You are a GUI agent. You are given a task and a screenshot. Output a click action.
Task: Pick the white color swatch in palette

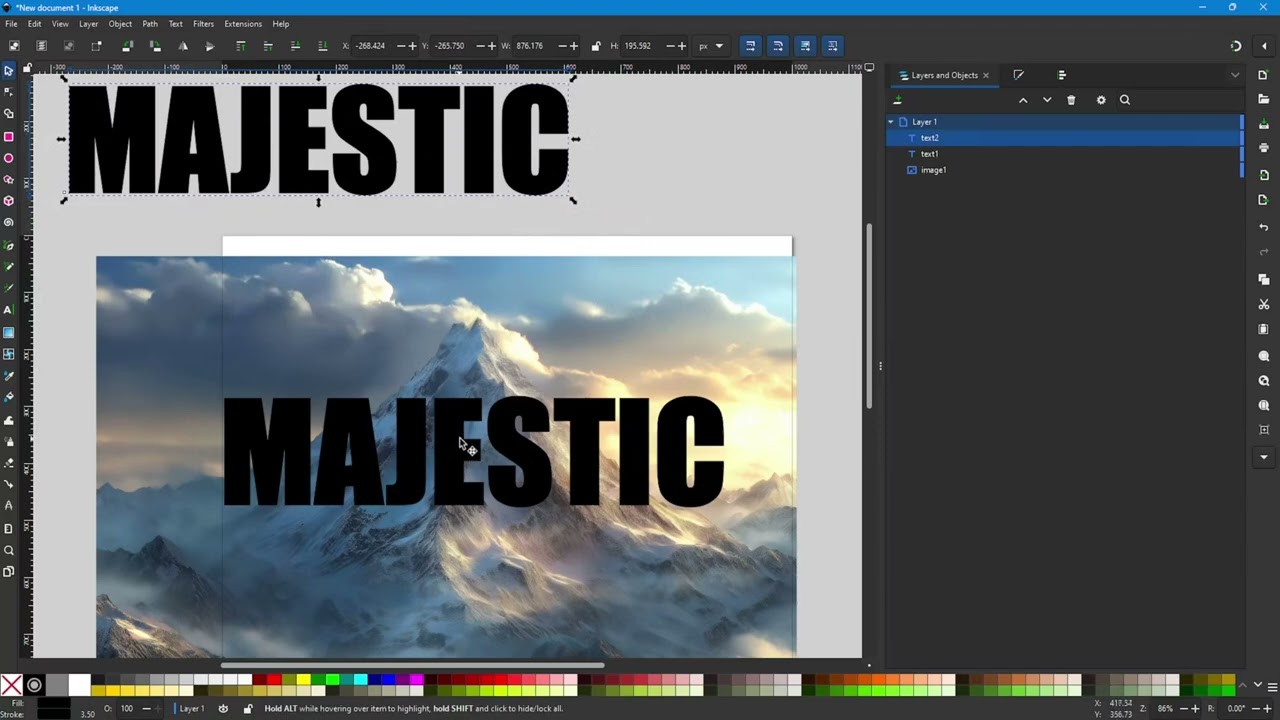coord(79,685)
